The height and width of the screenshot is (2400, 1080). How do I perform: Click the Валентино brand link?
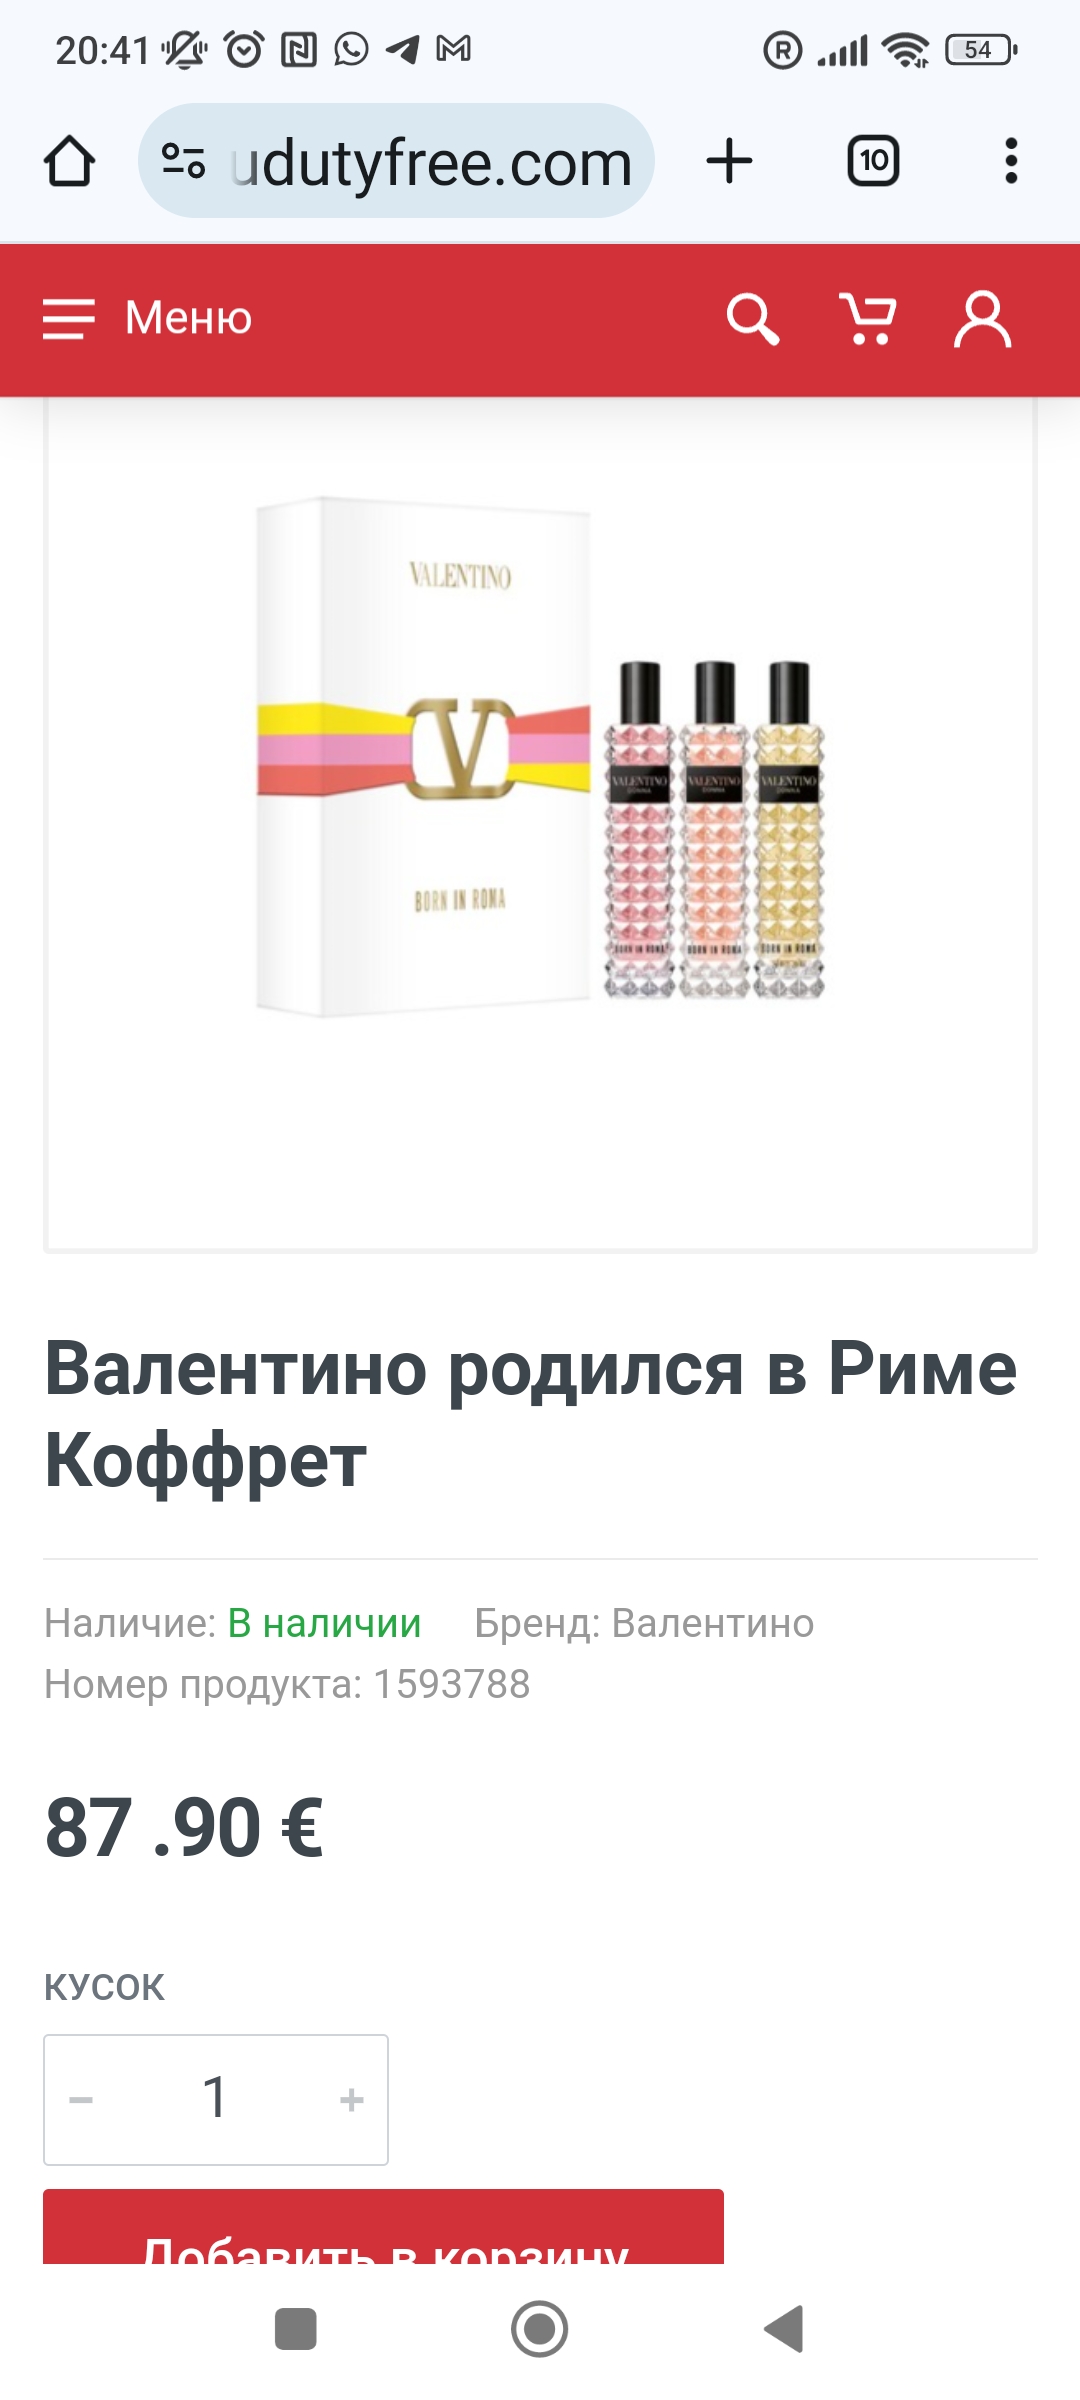click(713, 1623)
